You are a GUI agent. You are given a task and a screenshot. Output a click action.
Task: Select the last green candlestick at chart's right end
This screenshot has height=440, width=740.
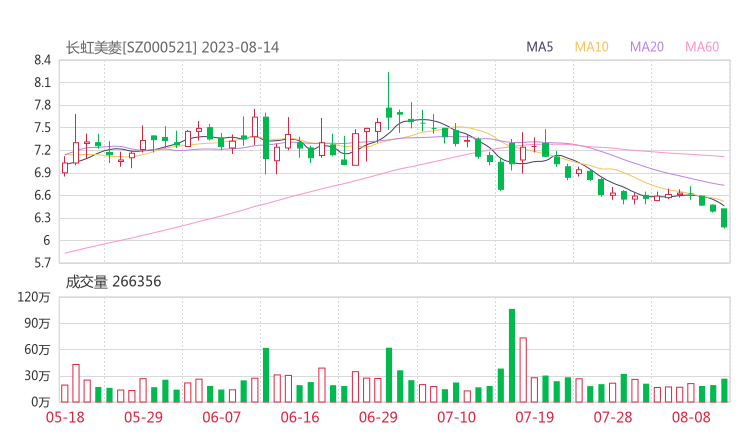pyautogui.click(x=724, y=218)
